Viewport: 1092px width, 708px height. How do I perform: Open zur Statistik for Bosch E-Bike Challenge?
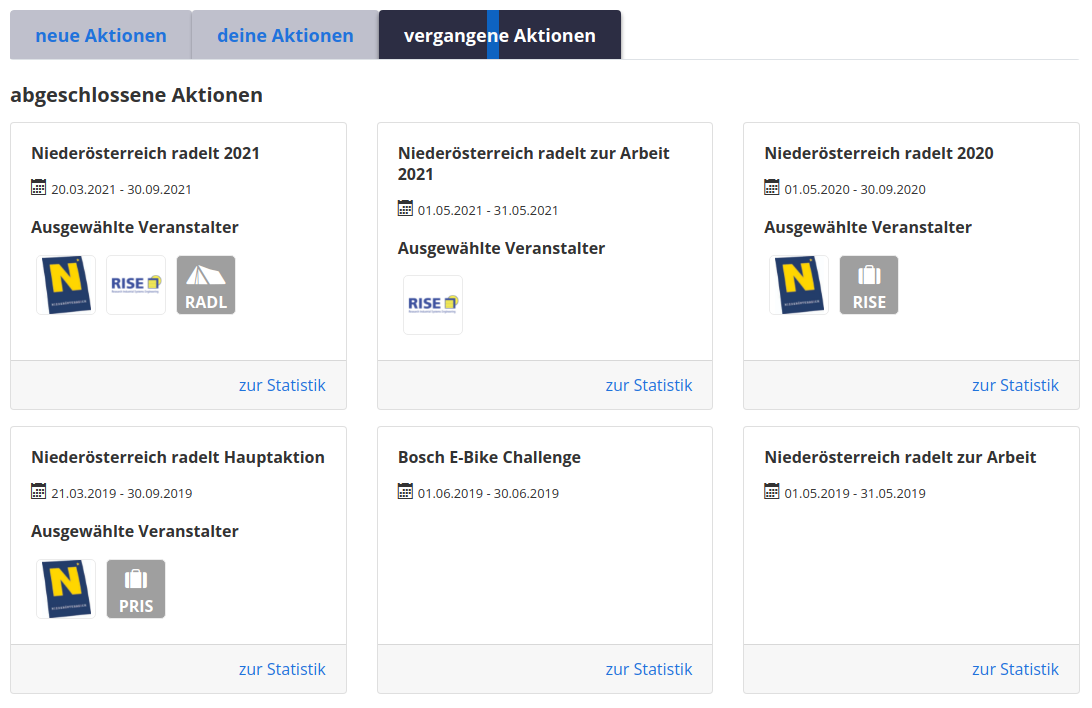click(x=649, y=669)
